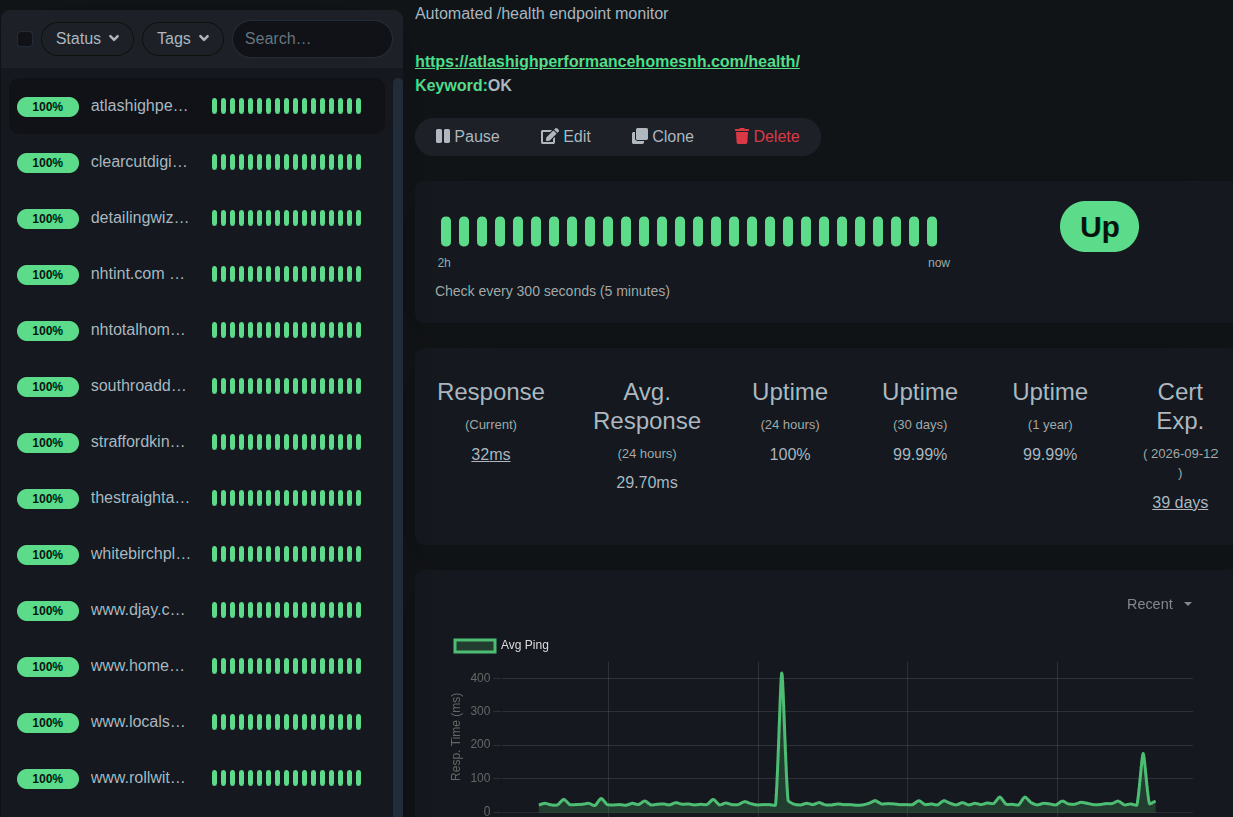Click the 100% badge for clearcutdigi…

[48, 162]
